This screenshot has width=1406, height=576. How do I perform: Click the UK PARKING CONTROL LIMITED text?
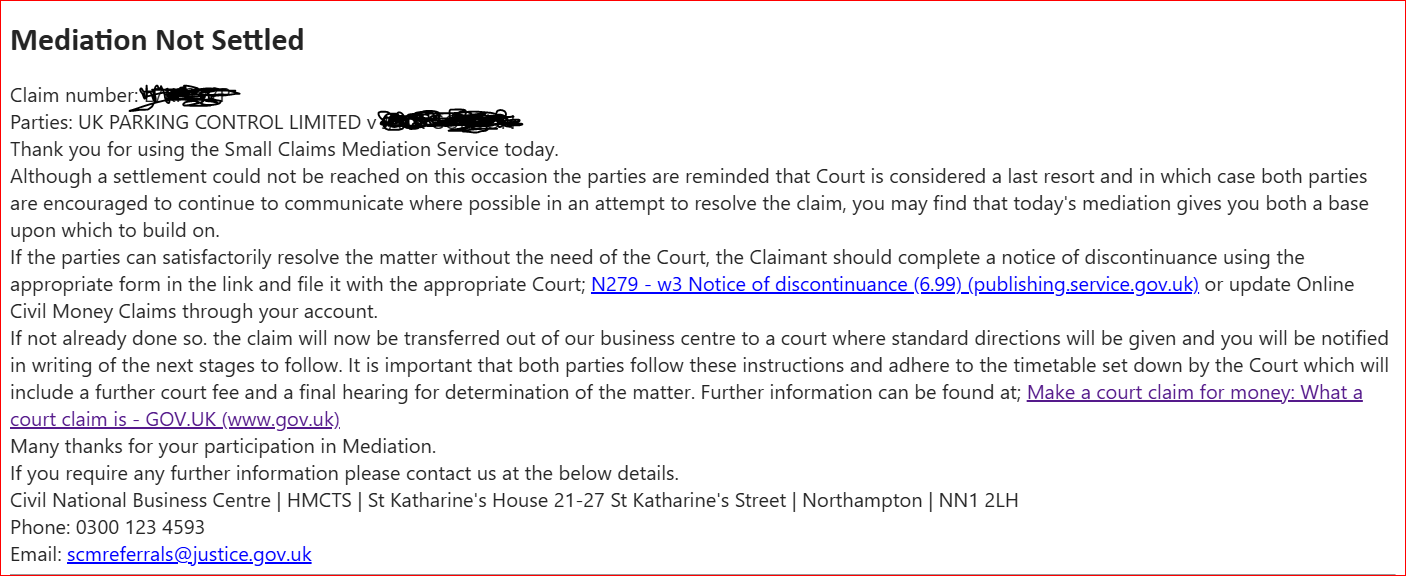219,123
